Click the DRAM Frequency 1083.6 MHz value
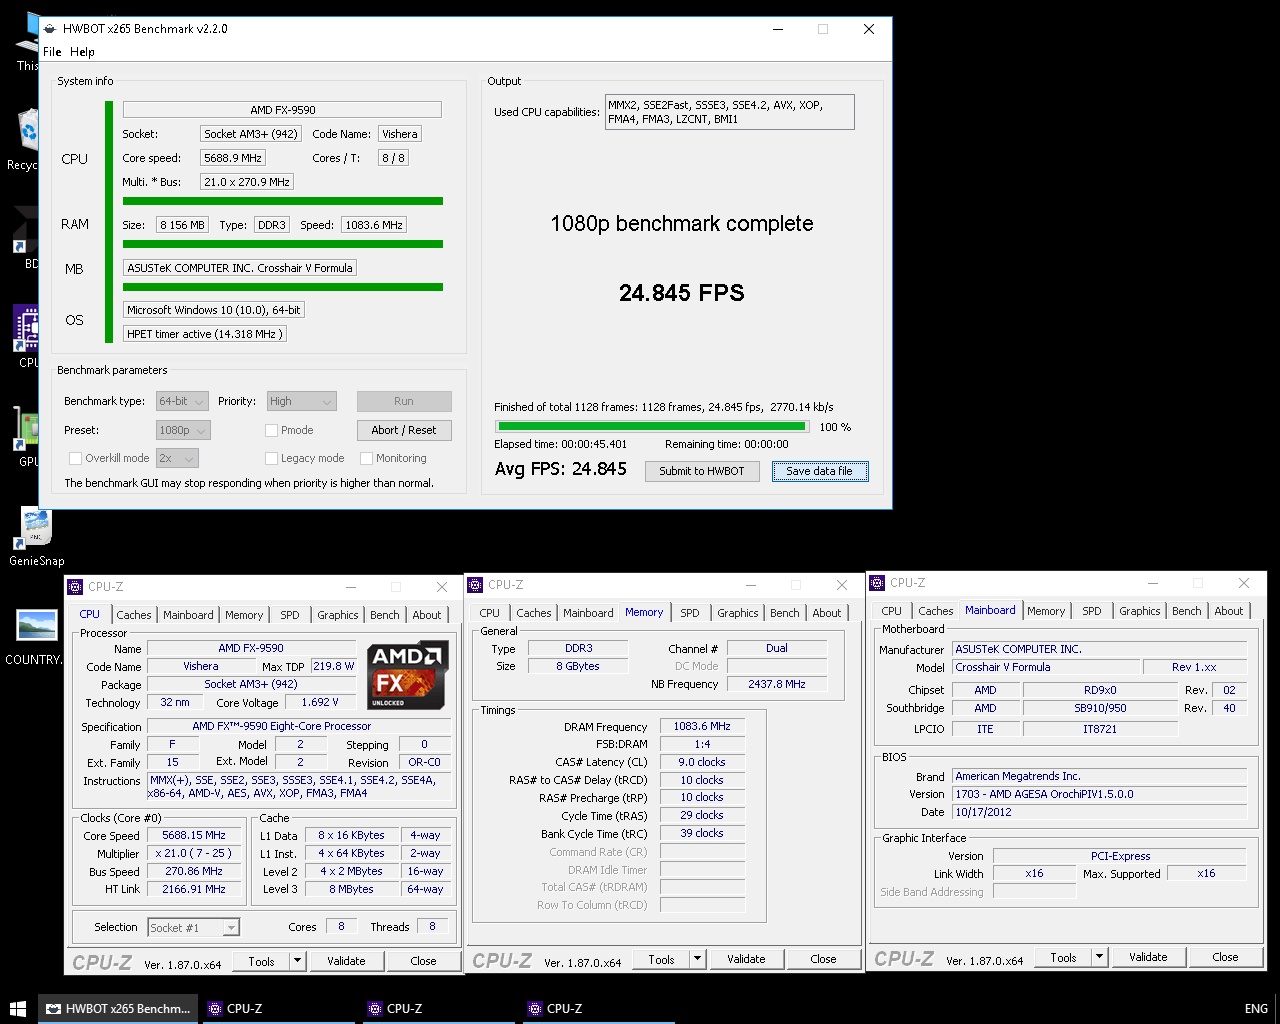Screen dimensions: 1280x1024 pos(702,727)
